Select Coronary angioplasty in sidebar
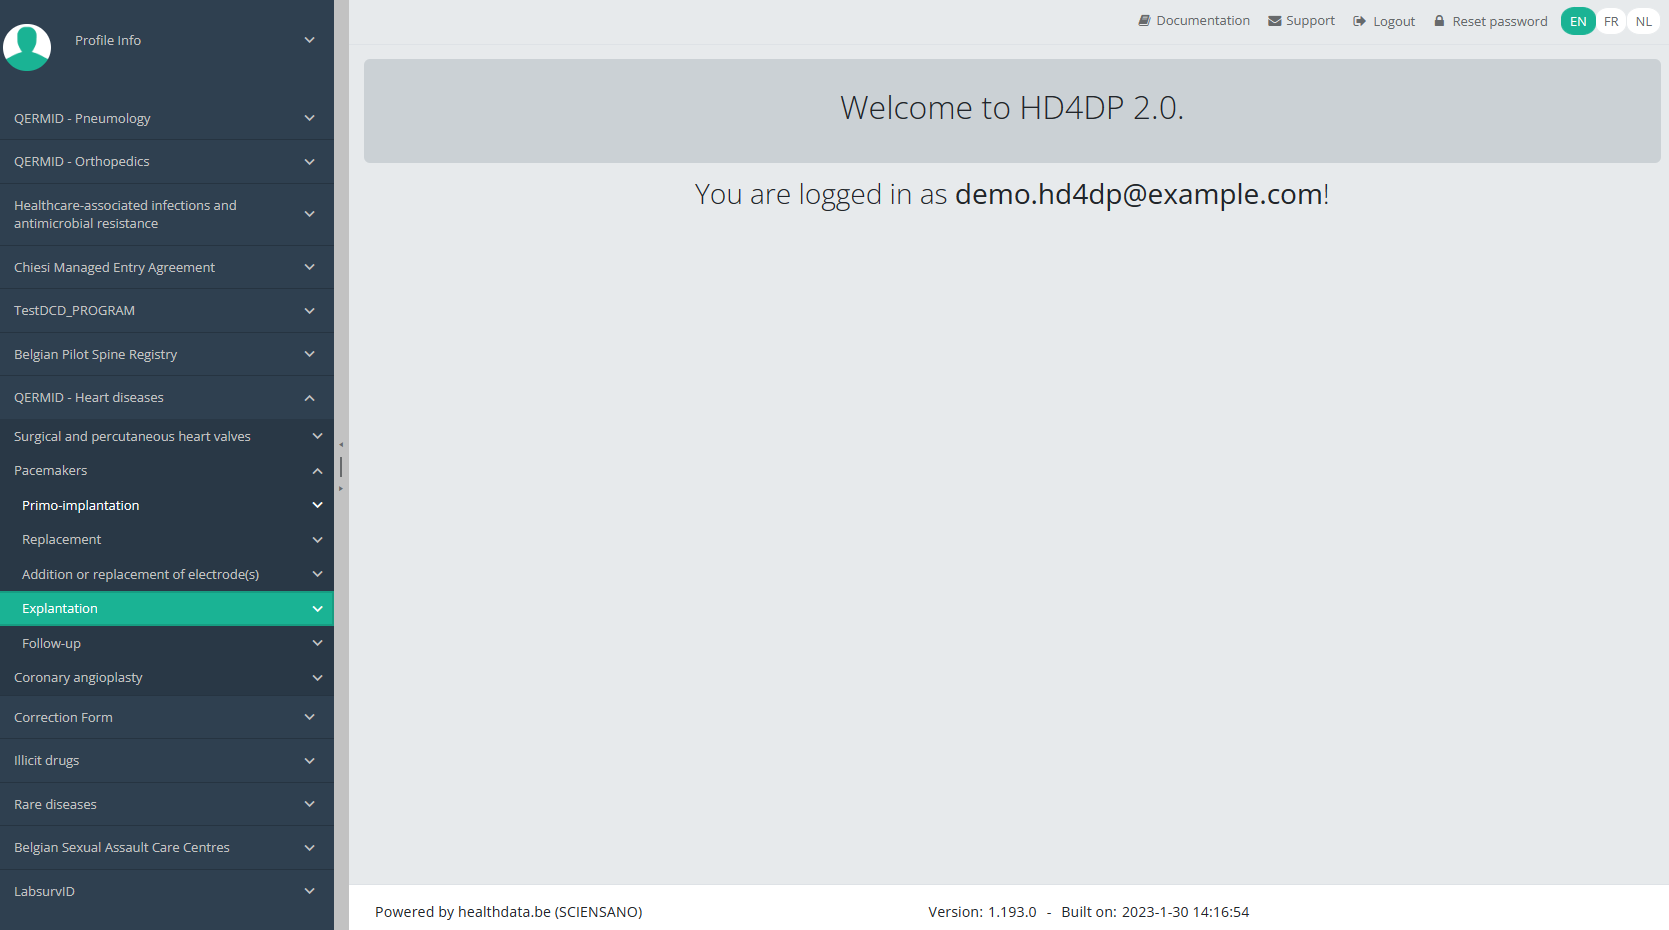1669x930 pixels. [x=78, y=678]
